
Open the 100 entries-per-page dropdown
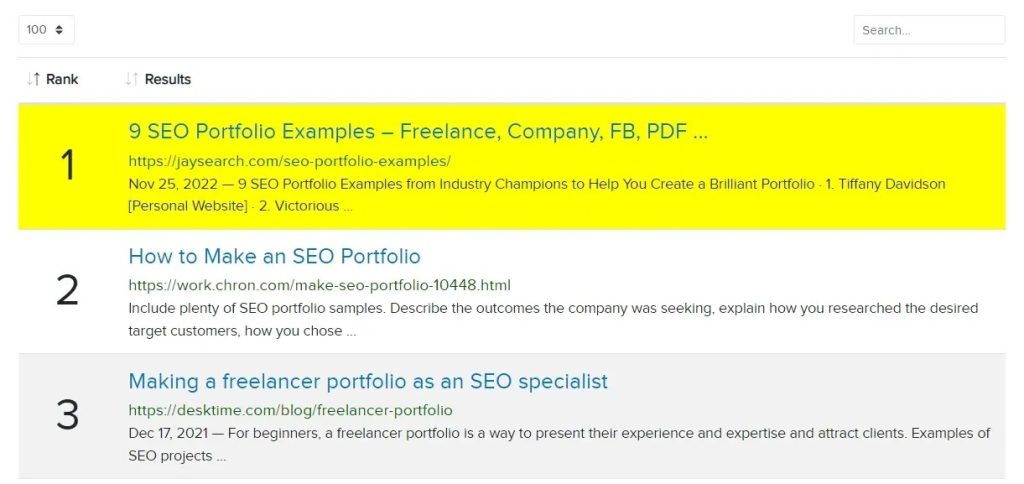tap(46, 30)
